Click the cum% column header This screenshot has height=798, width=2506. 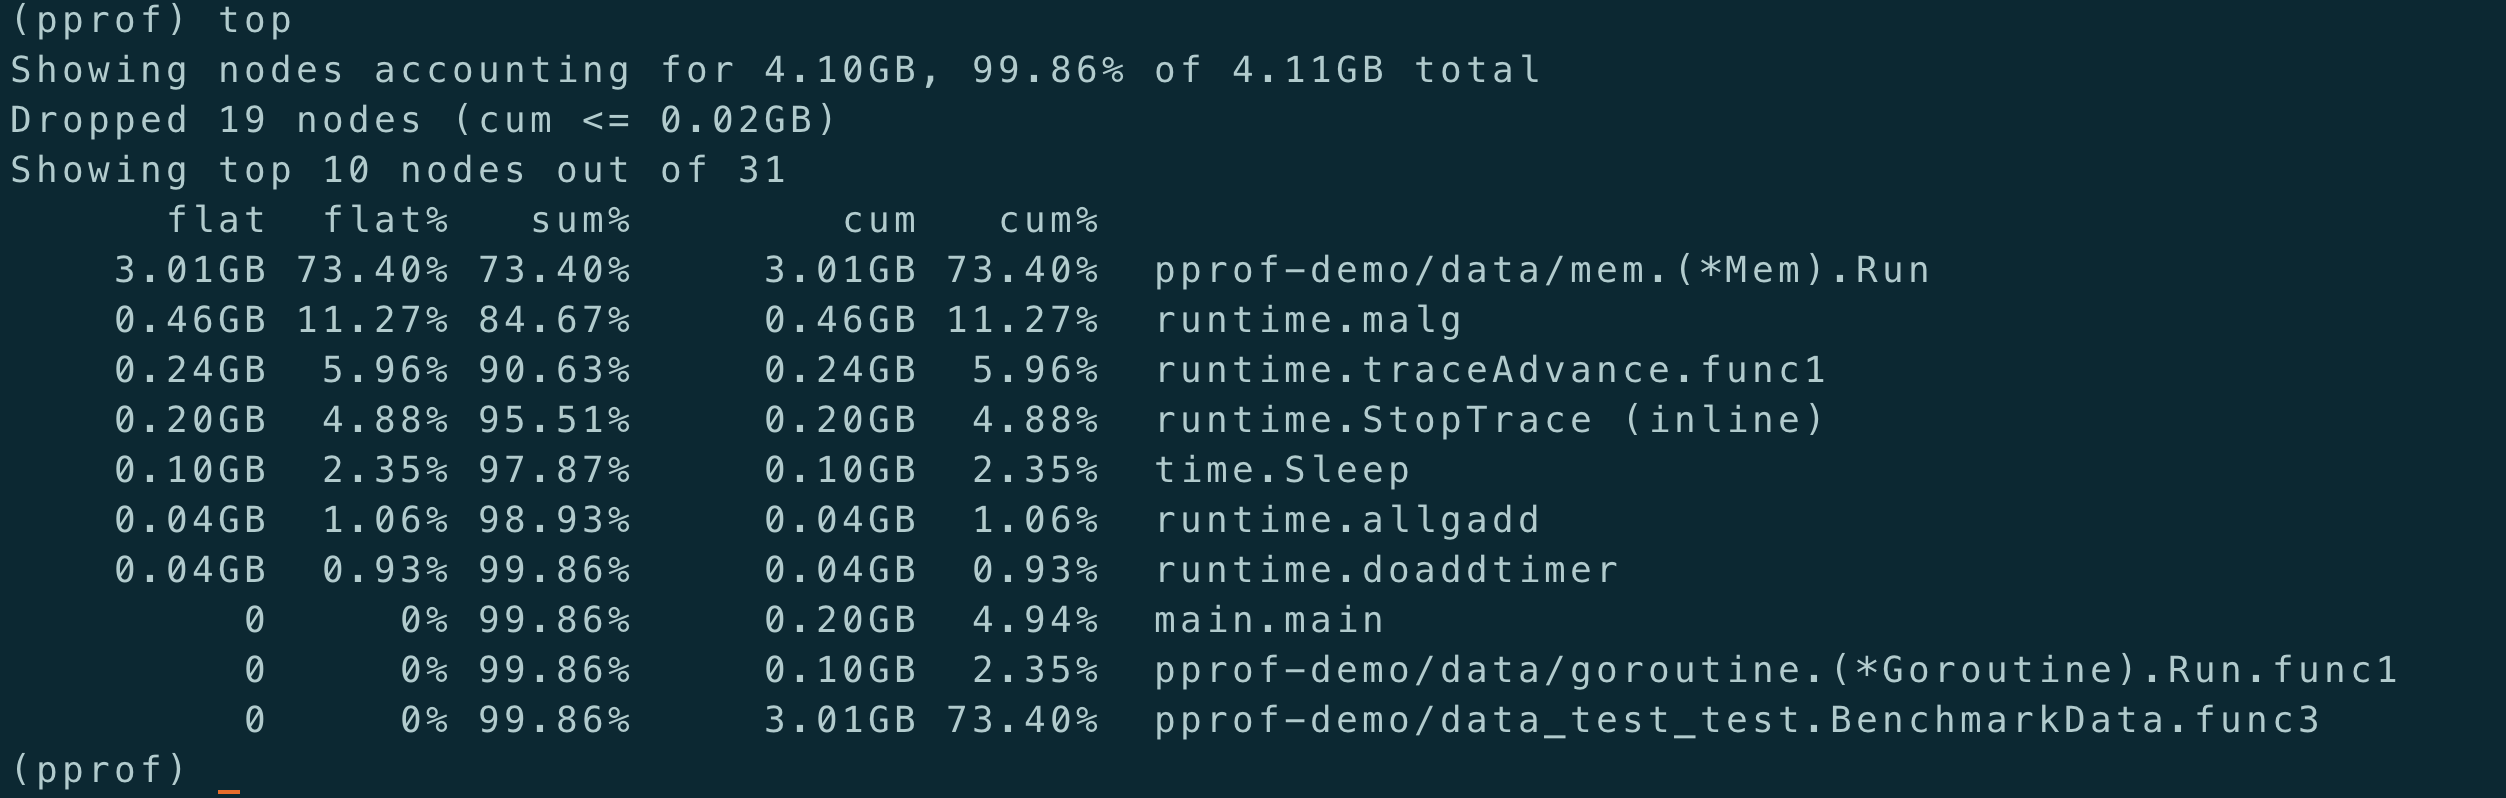point(1049,220)
